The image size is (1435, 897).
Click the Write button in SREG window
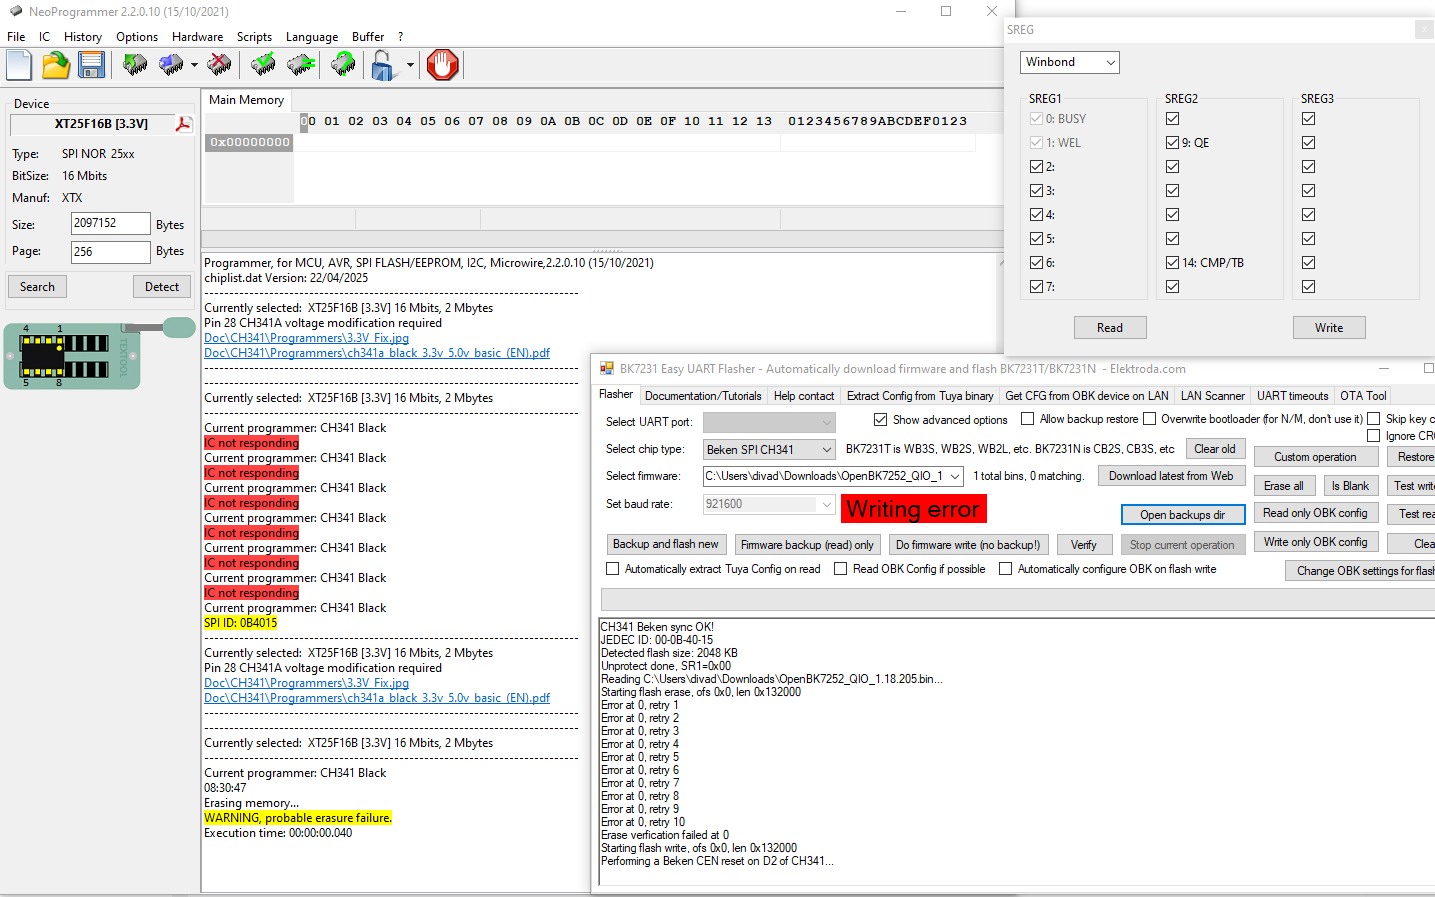click(1329, 328)
